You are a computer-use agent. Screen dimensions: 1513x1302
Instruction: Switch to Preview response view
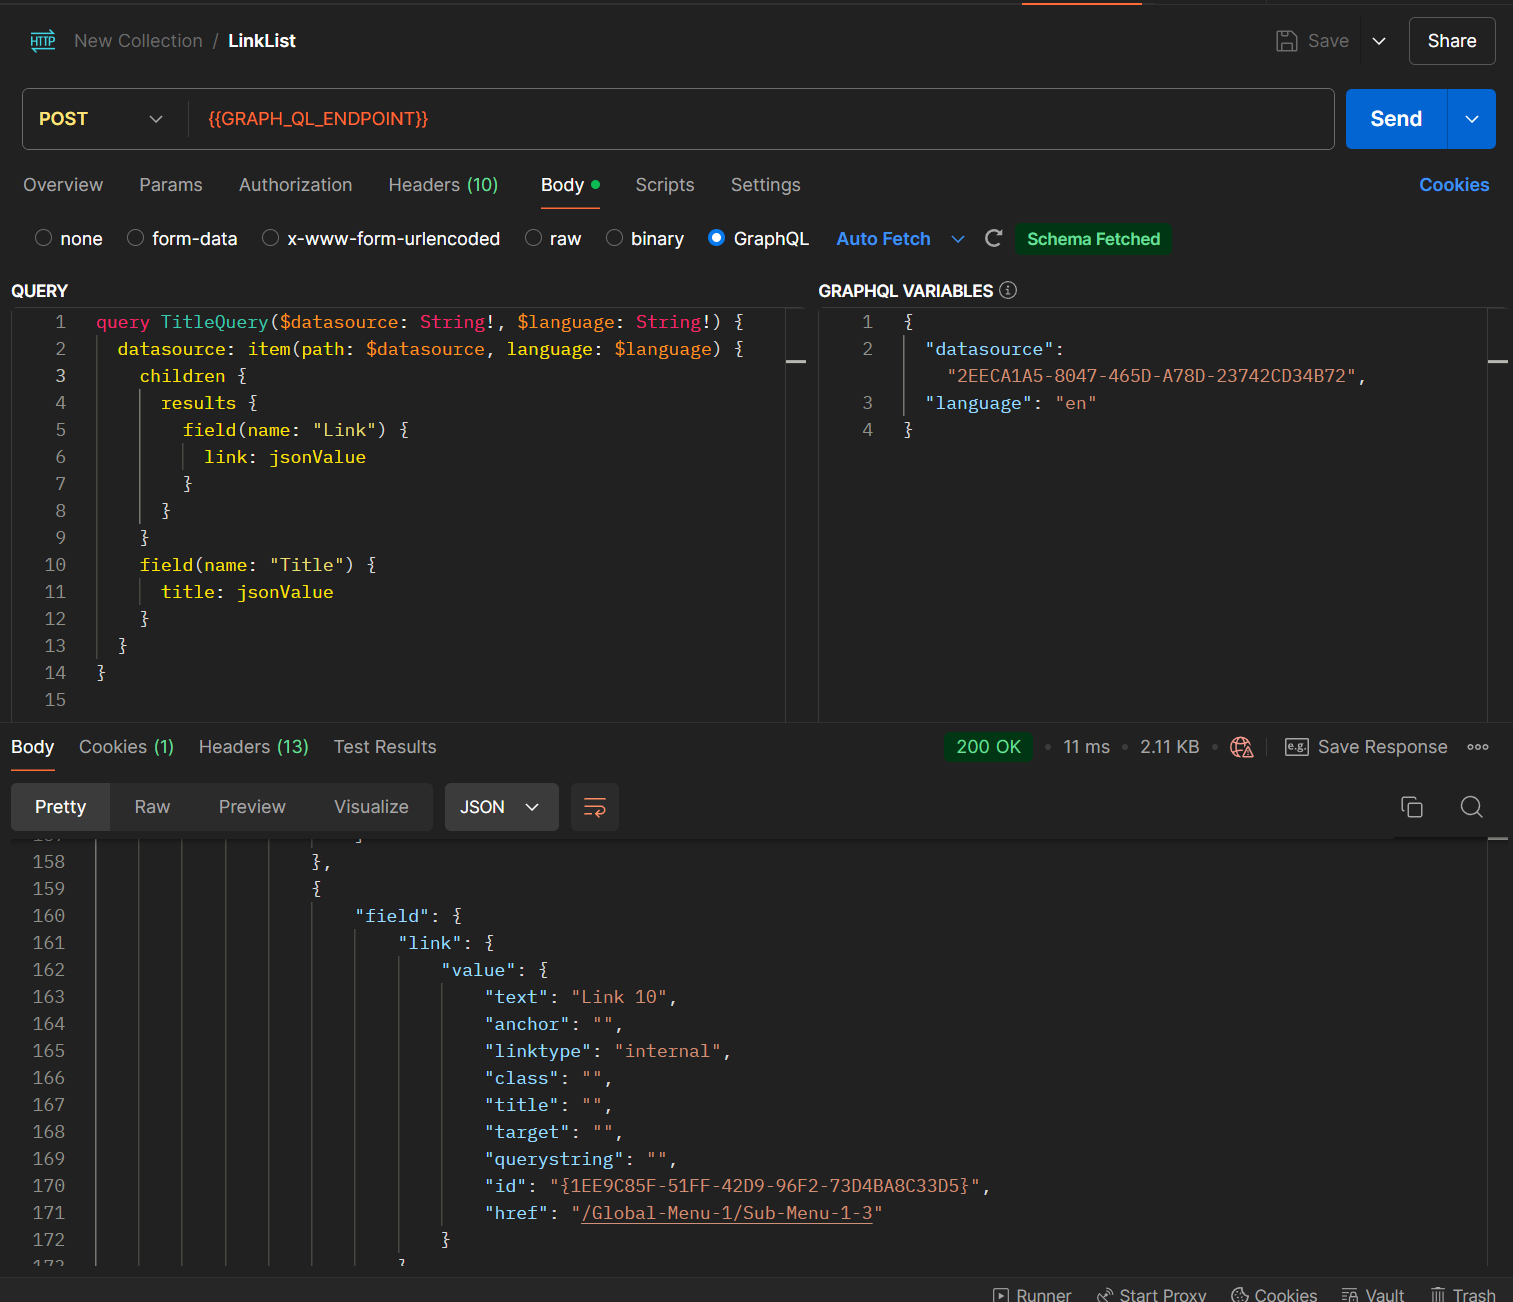(x=252, y=807)
